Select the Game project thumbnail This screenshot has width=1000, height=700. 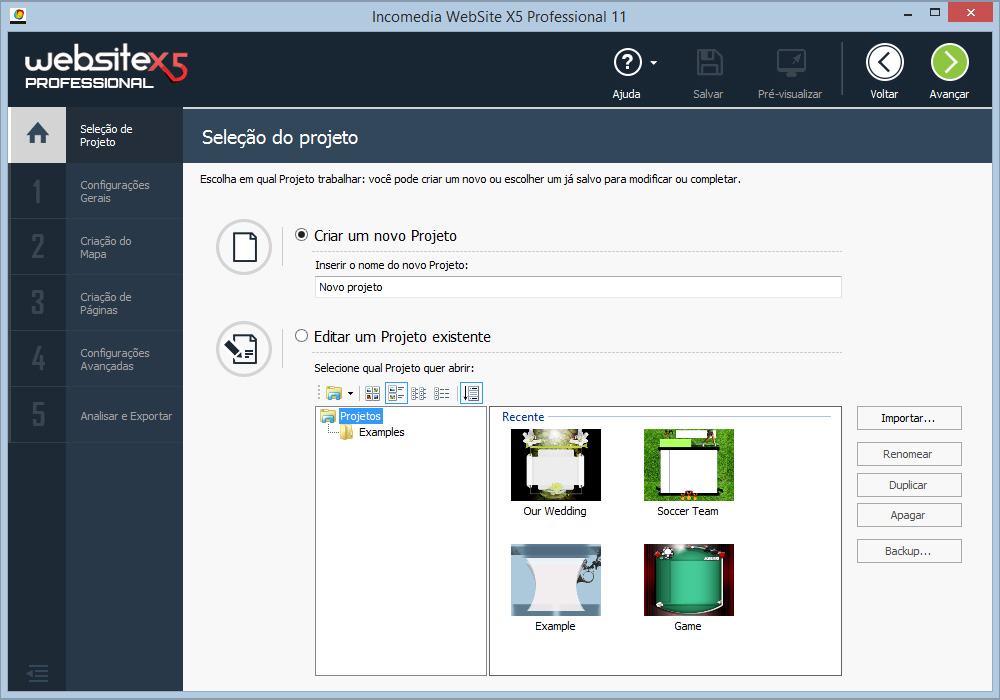point(688,580)
